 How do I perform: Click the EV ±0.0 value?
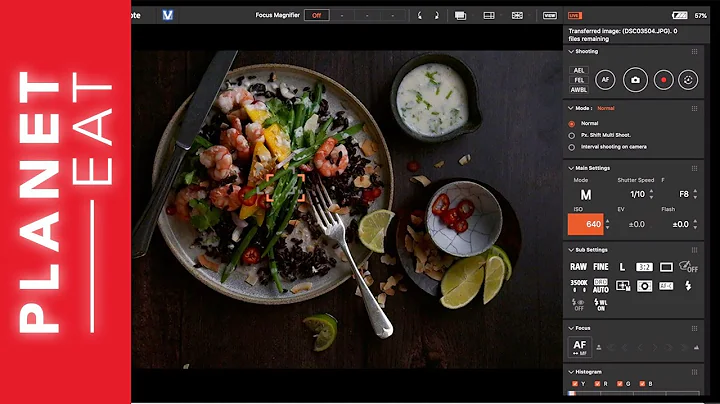point(636,224)
